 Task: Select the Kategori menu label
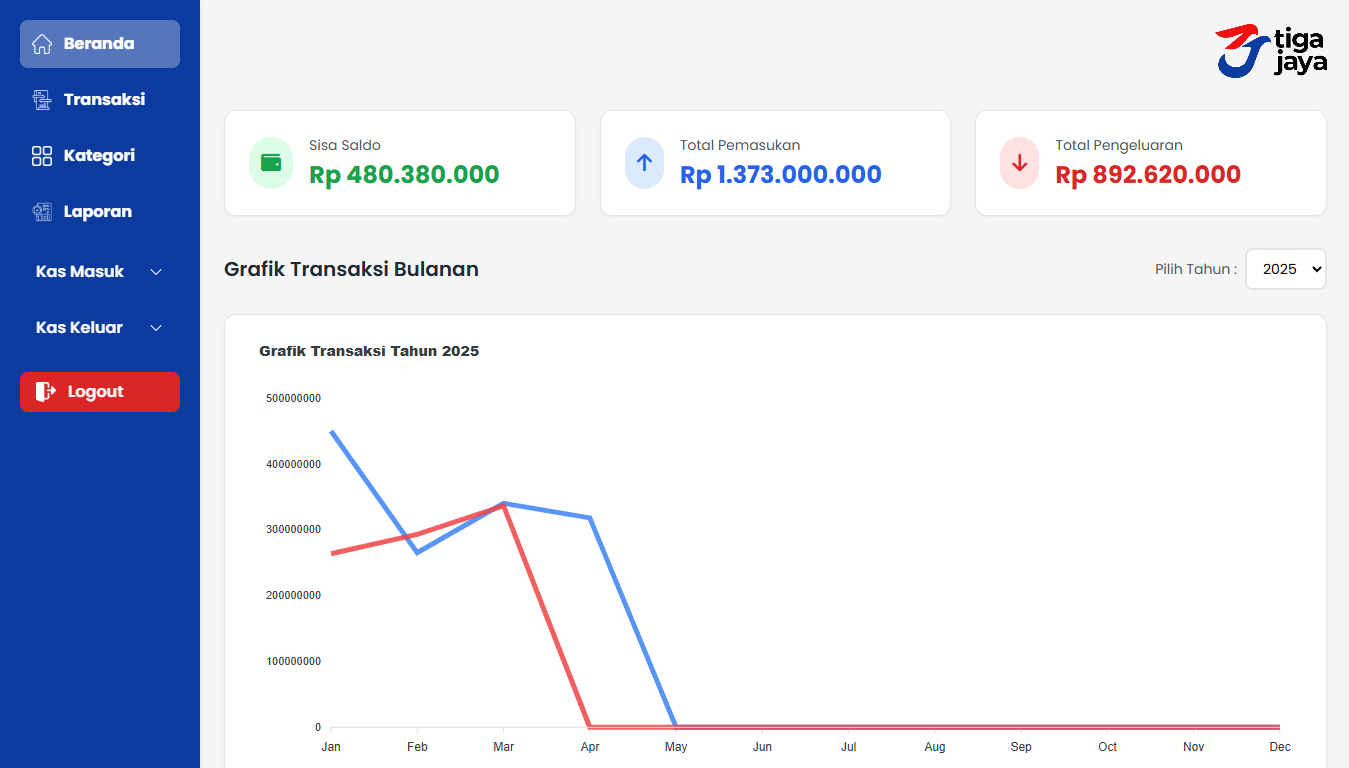(x=99, y=156)
